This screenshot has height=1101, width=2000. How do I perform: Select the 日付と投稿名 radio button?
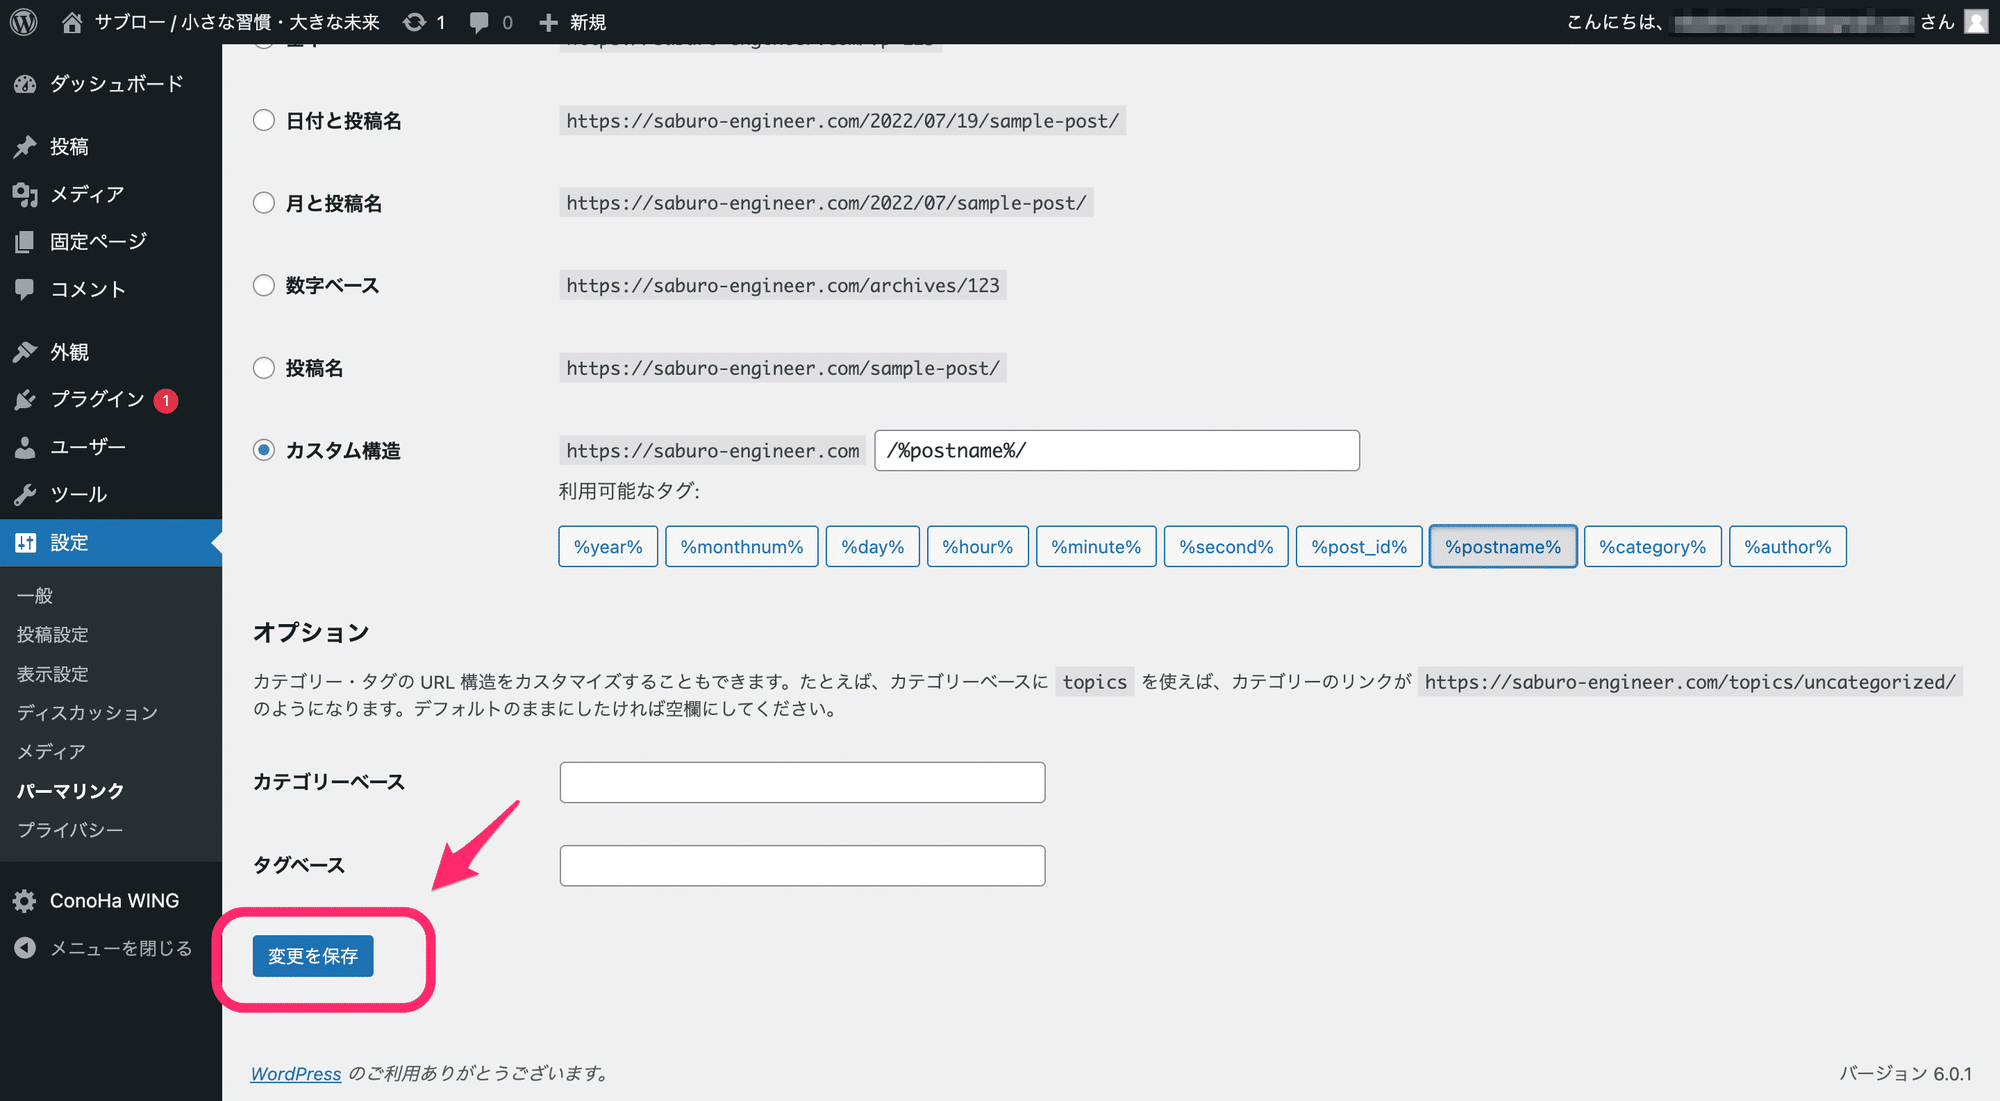(x=264, y=121)
